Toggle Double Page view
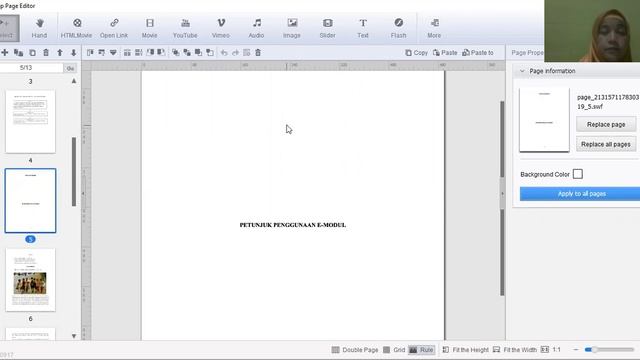This screenshot has width=640, height=360. [355, 350]
